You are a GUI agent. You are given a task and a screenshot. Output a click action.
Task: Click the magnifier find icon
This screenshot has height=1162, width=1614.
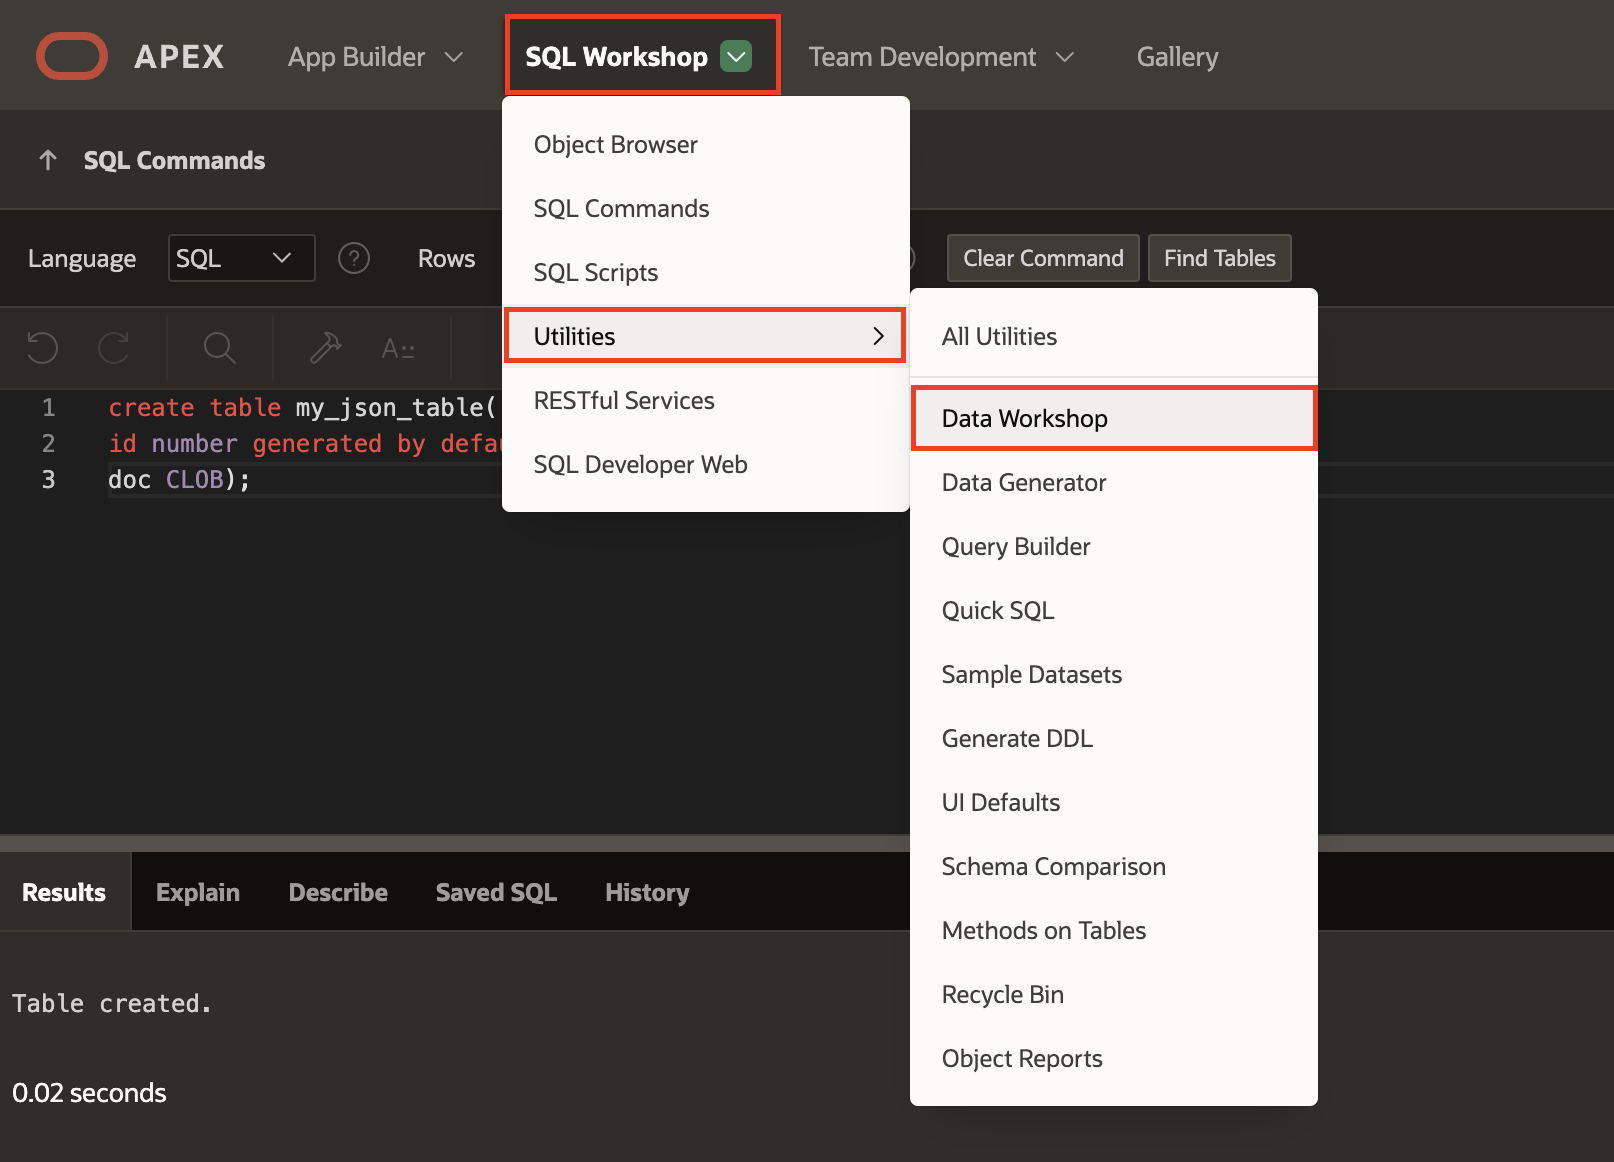tap(219, 348)
